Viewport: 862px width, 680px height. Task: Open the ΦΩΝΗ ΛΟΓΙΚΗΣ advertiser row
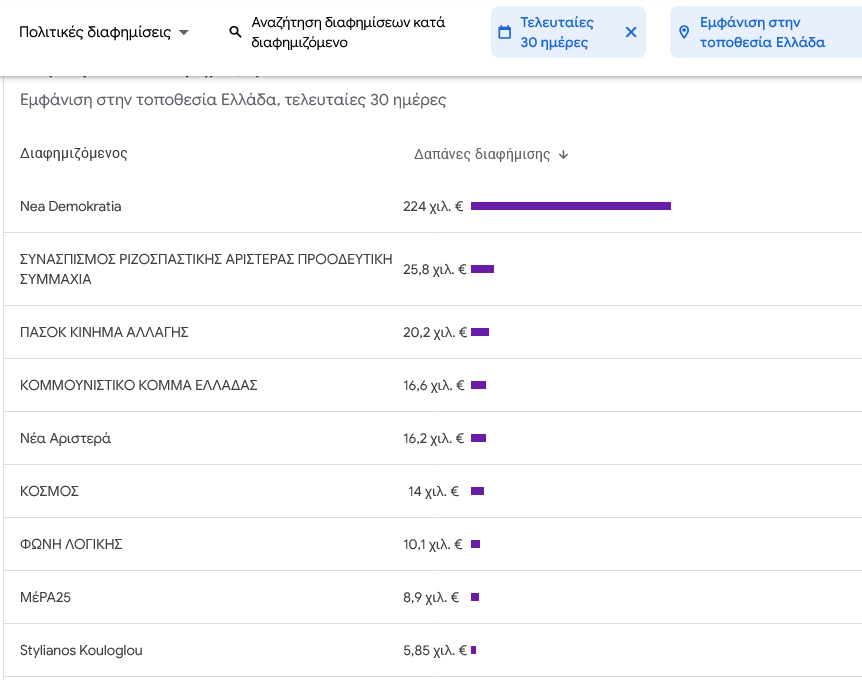(x=433, y=544)
